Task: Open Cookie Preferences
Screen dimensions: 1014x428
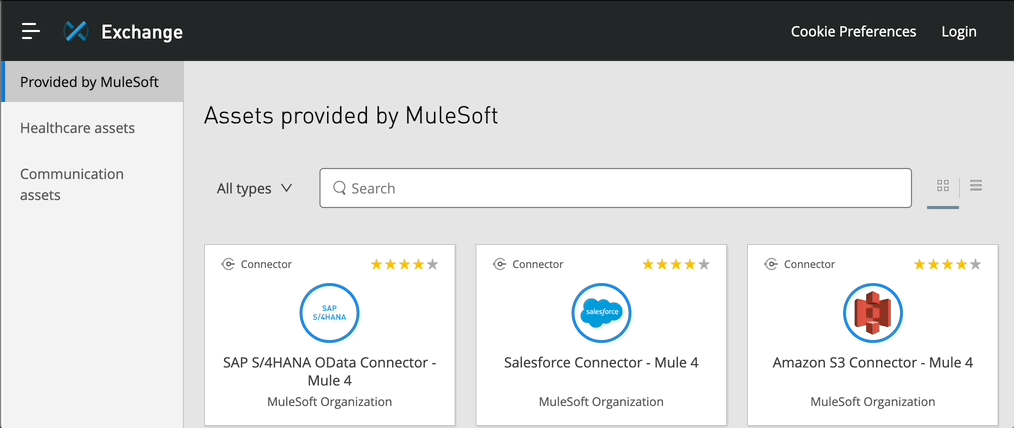Action: coord(853,32)
